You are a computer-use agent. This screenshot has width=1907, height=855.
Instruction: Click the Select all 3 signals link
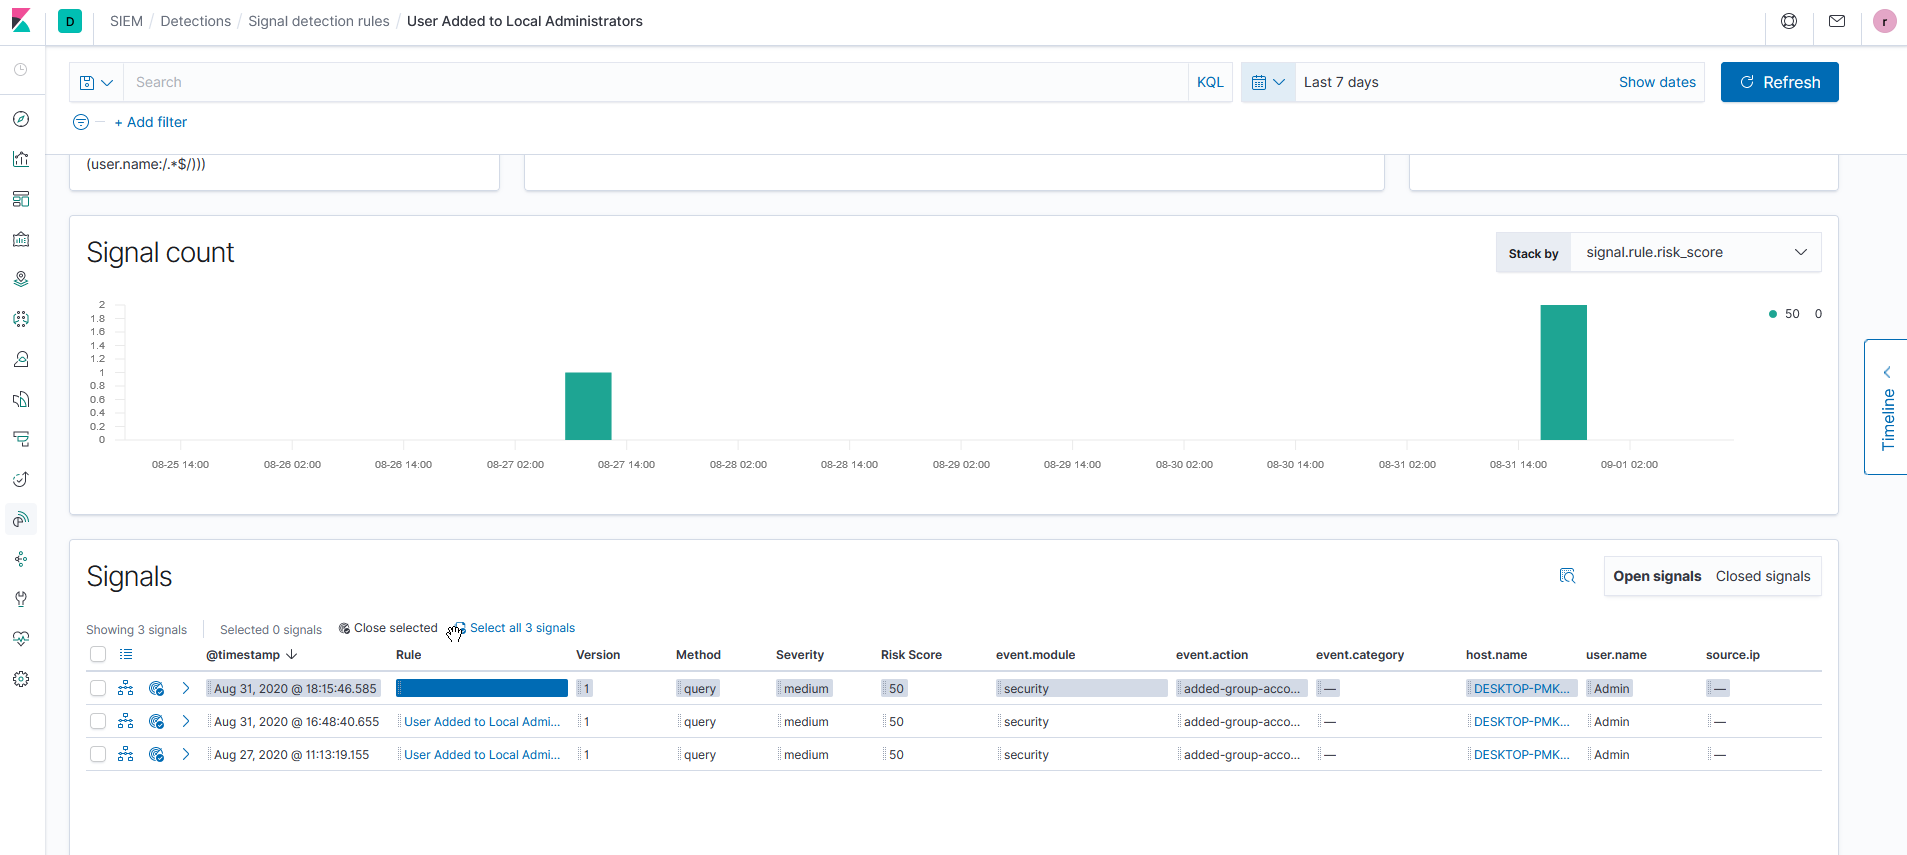522,628
